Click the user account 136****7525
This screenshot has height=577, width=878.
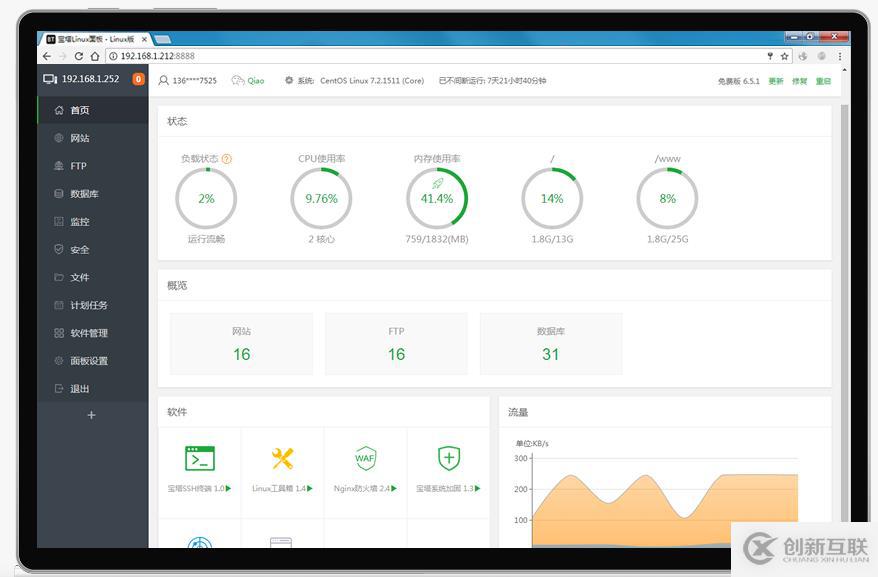click(x=188, y=81)
